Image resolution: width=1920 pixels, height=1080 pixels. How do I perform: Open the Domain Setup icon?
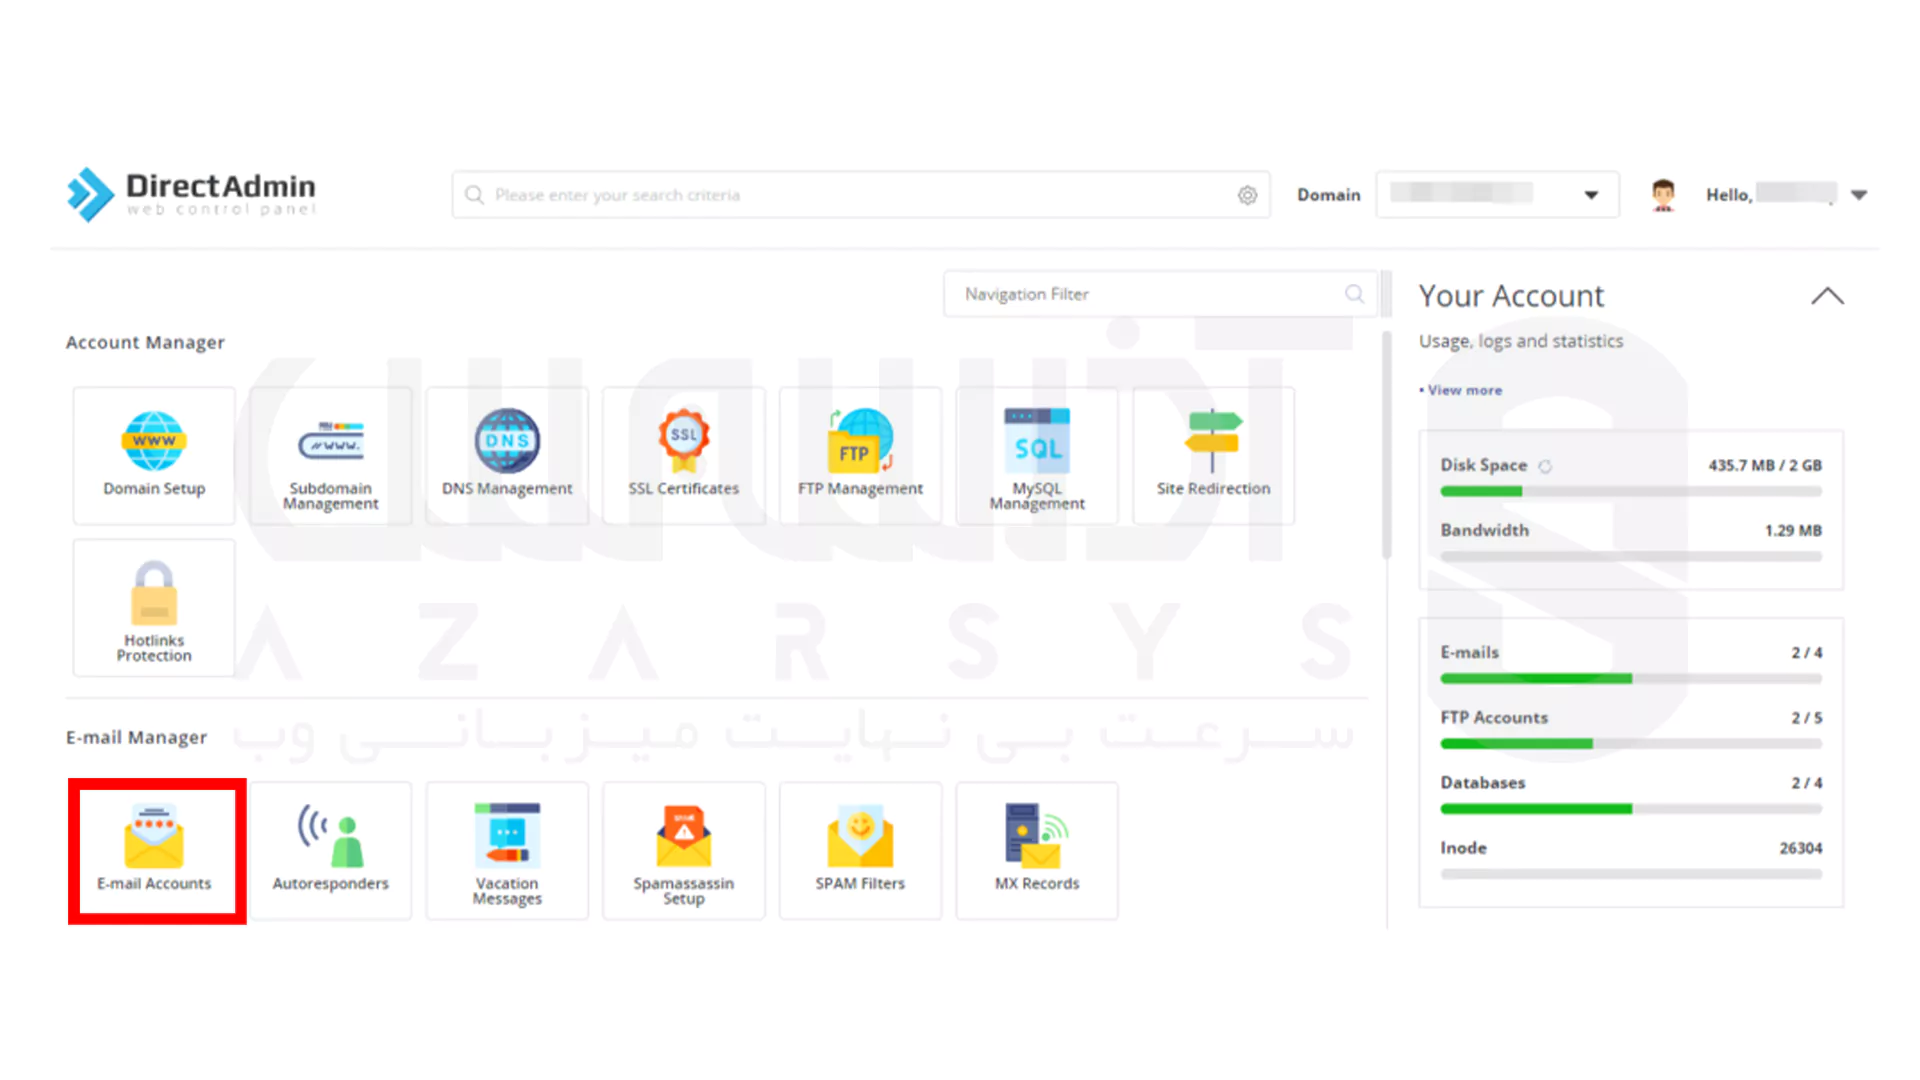point(154,443)
